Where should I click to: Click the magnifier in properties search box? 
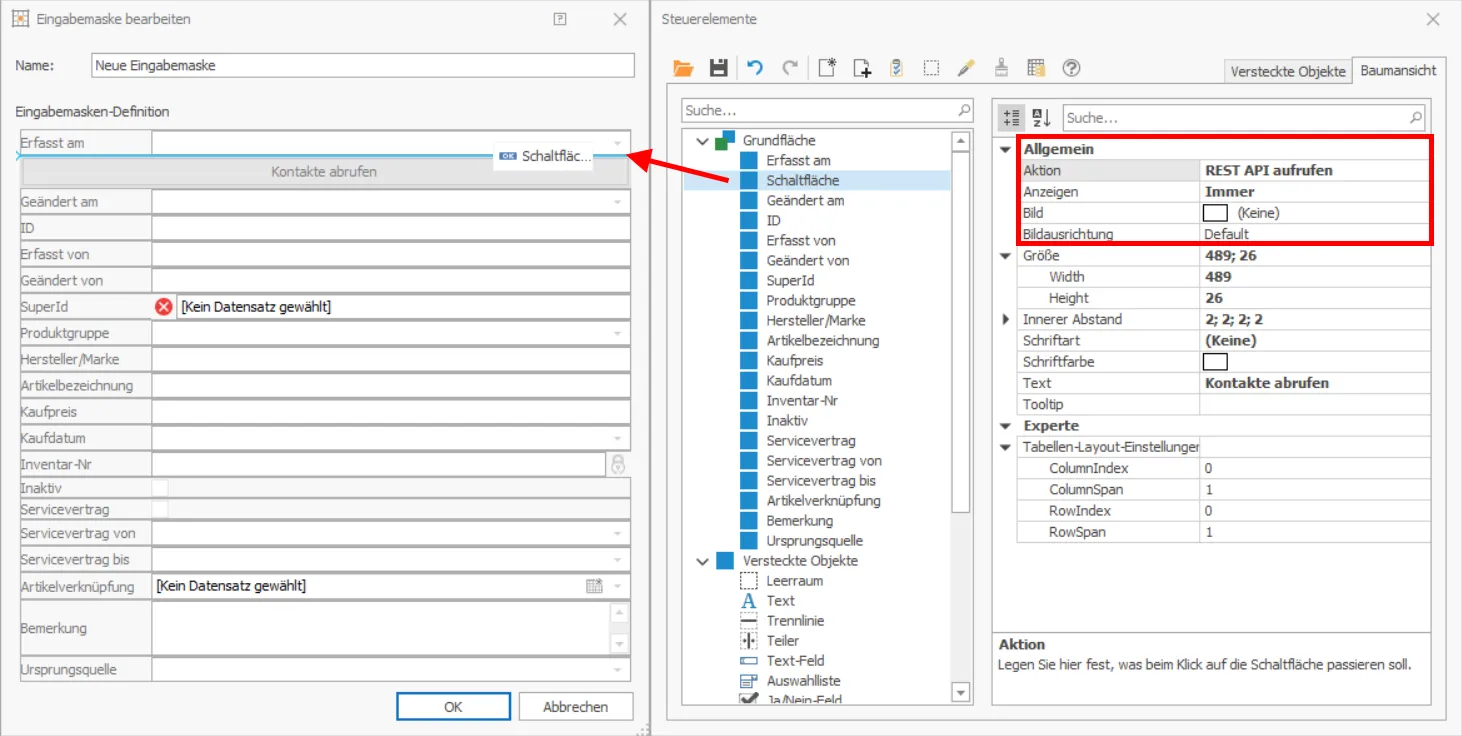click(1416, 118)
